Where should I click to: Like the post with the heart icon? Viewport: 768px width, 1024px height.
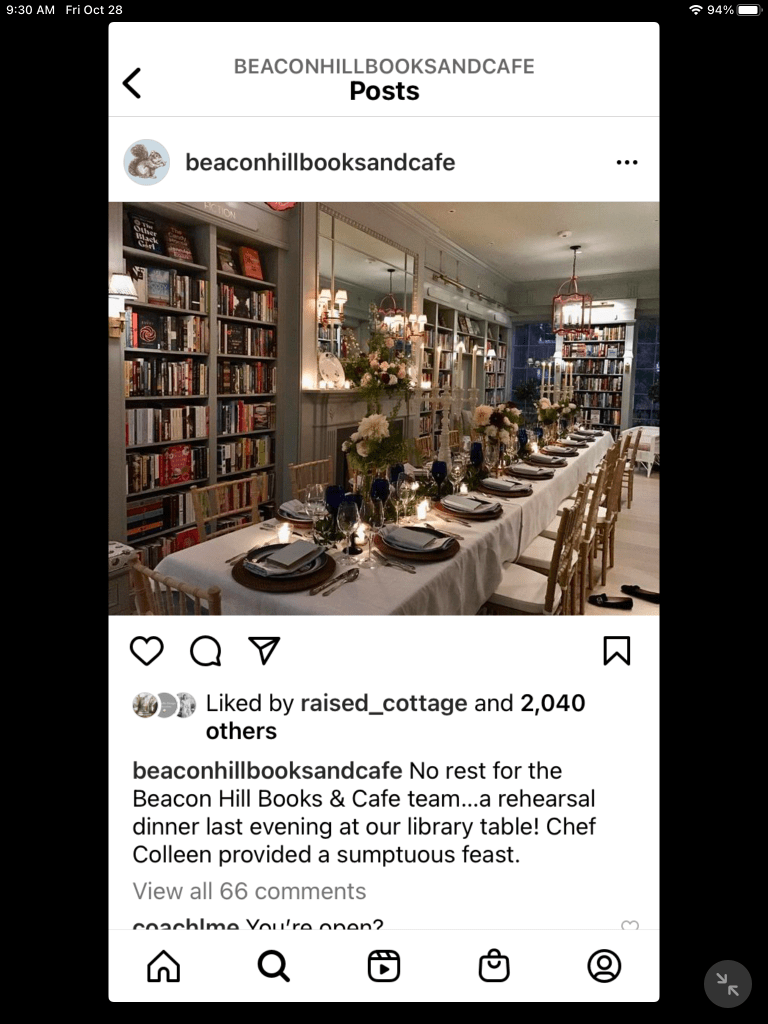147,650
